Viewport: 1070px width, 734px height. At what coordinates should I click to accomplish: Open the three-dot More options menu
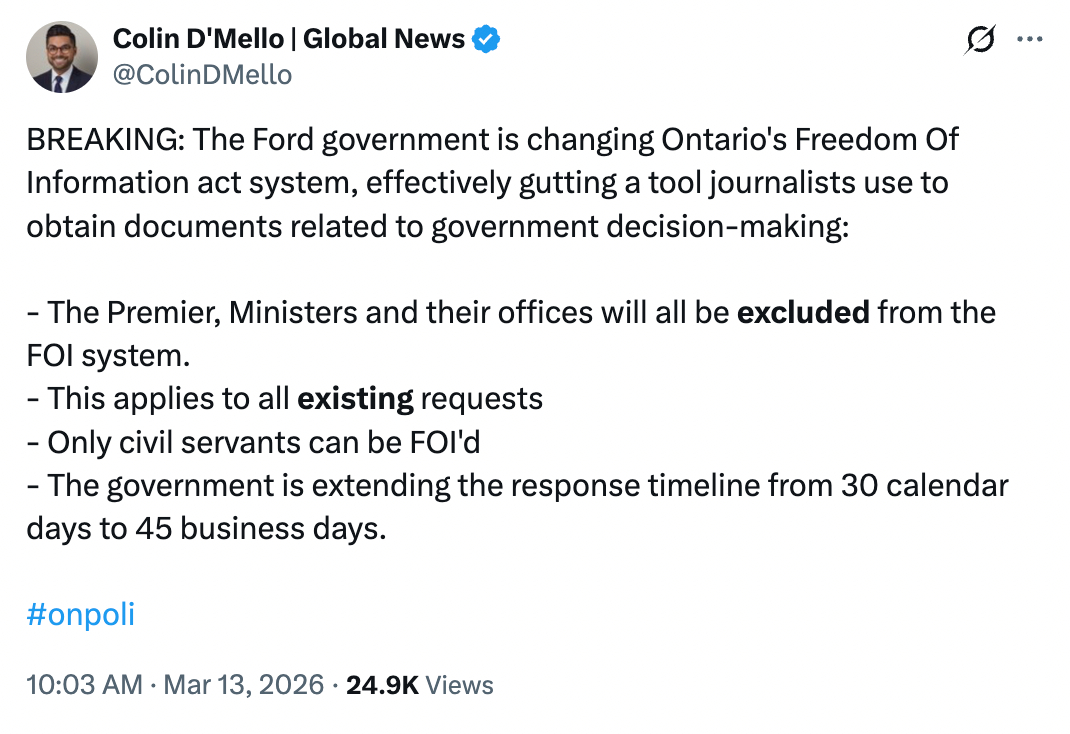pos(1029,39)
